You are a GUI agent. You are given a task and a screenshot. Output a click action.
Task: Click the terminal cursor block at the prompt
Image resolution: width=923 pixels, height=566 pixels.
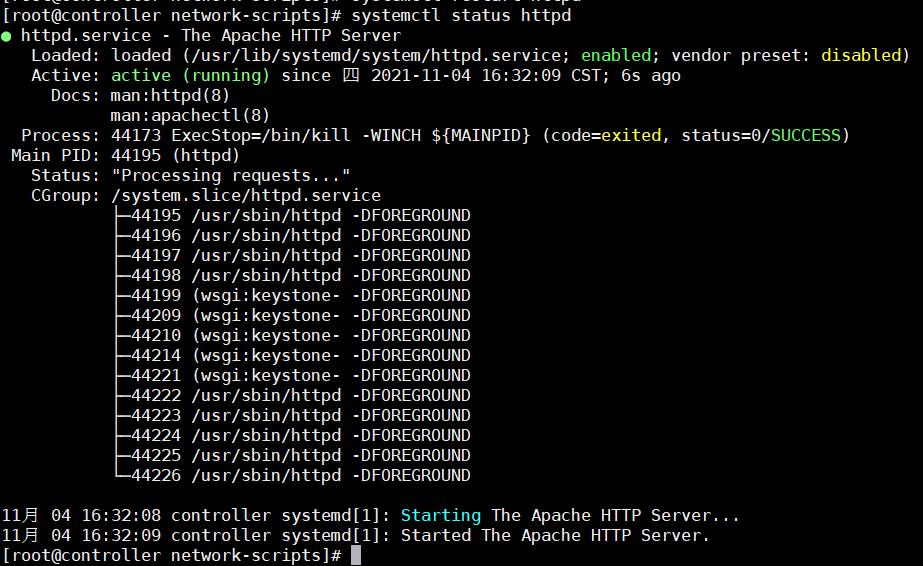click(356, 555)
